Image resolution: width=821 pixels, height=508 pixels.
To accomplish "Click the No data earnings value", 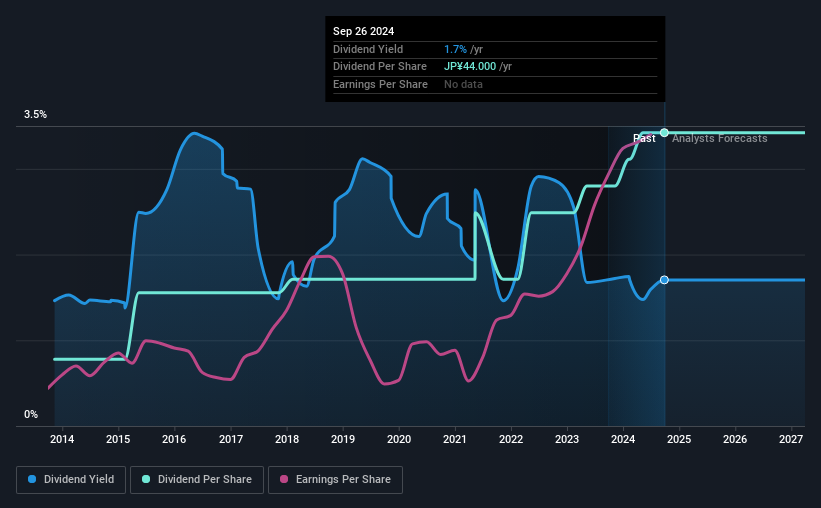I will [463, 84].
